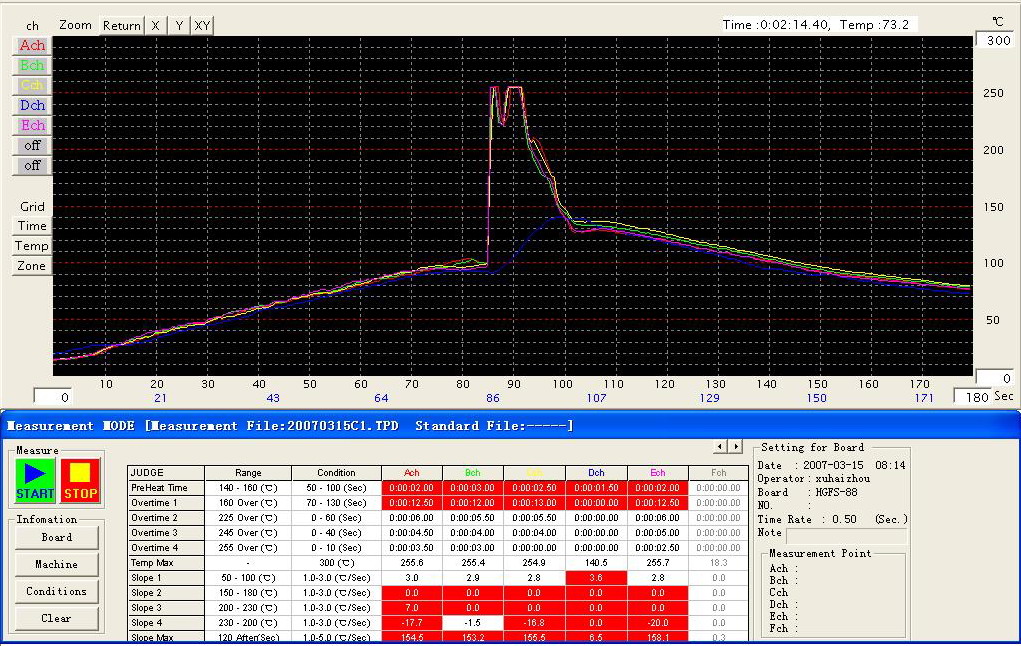This screenshot has width=1021, height=646.
Task: Stop measurement with the red STOP button
Action: pyautogui.click(x=80, y=480)
